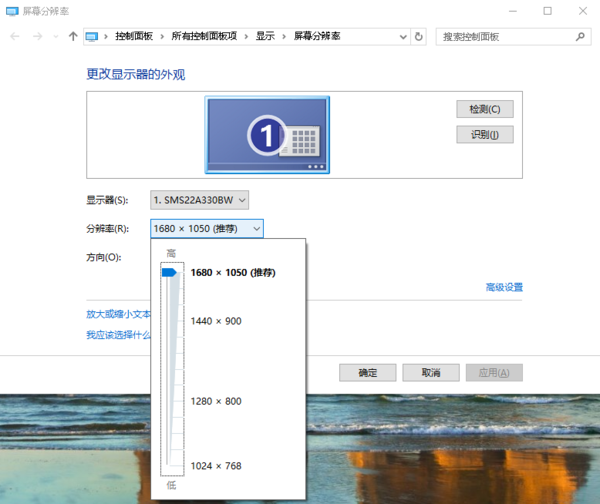Expand the chevron after 所有控制面板项 breadcrumb
600x504 pixels.
click(x=246, y=37)
